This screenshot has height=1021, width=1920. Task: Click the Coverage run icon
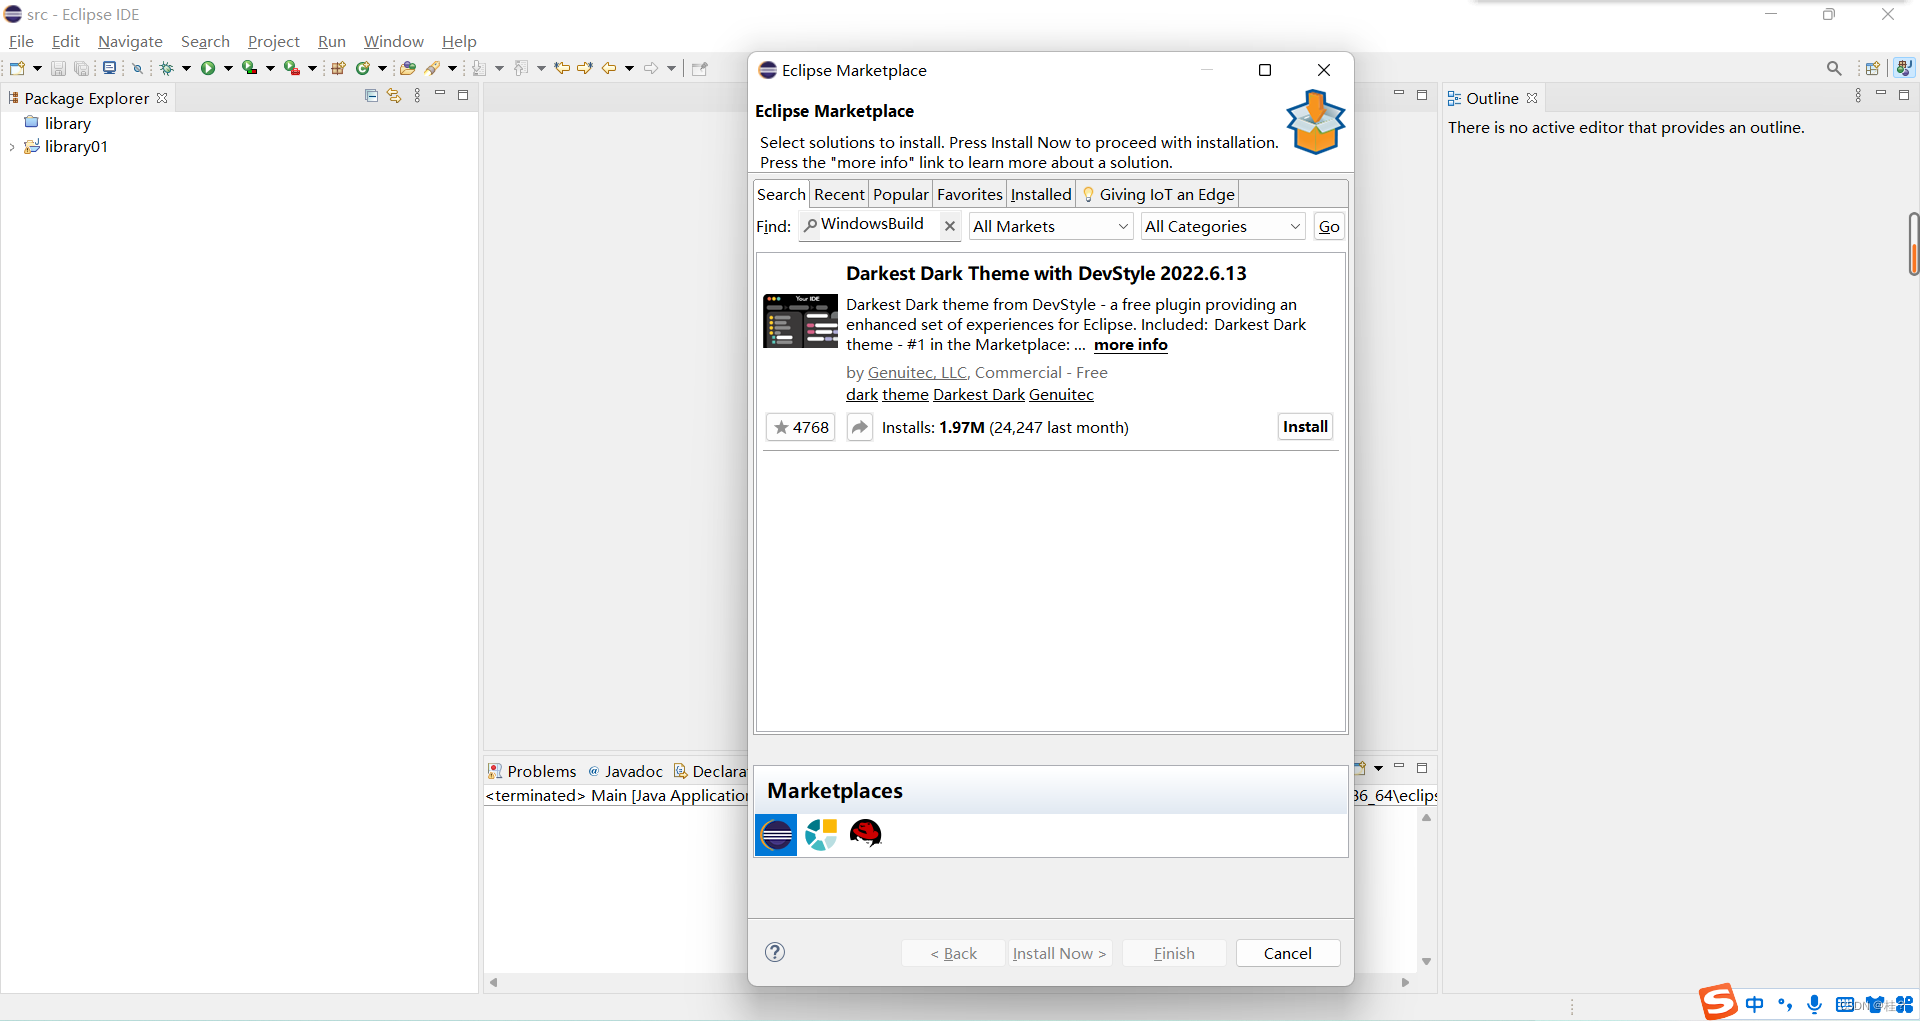[249, 68]
